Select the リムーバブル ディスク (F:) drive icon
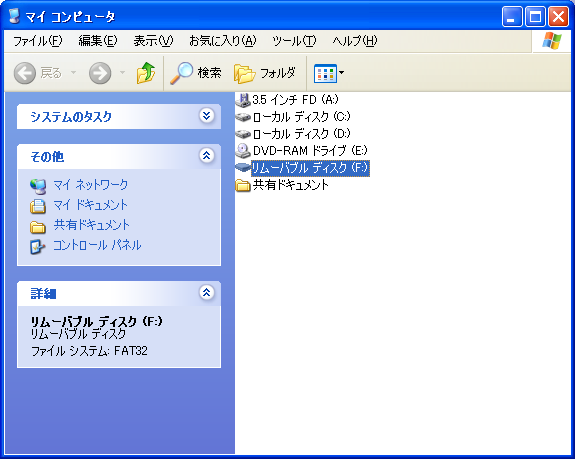 point(243,168)
